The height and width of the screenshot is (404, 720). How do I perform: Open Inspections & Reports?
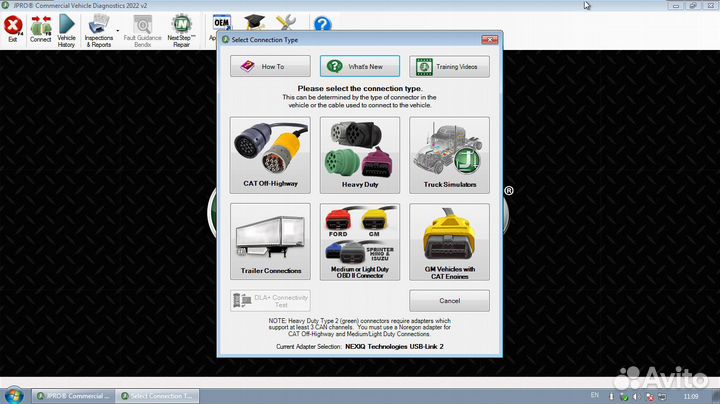point(99,31)
